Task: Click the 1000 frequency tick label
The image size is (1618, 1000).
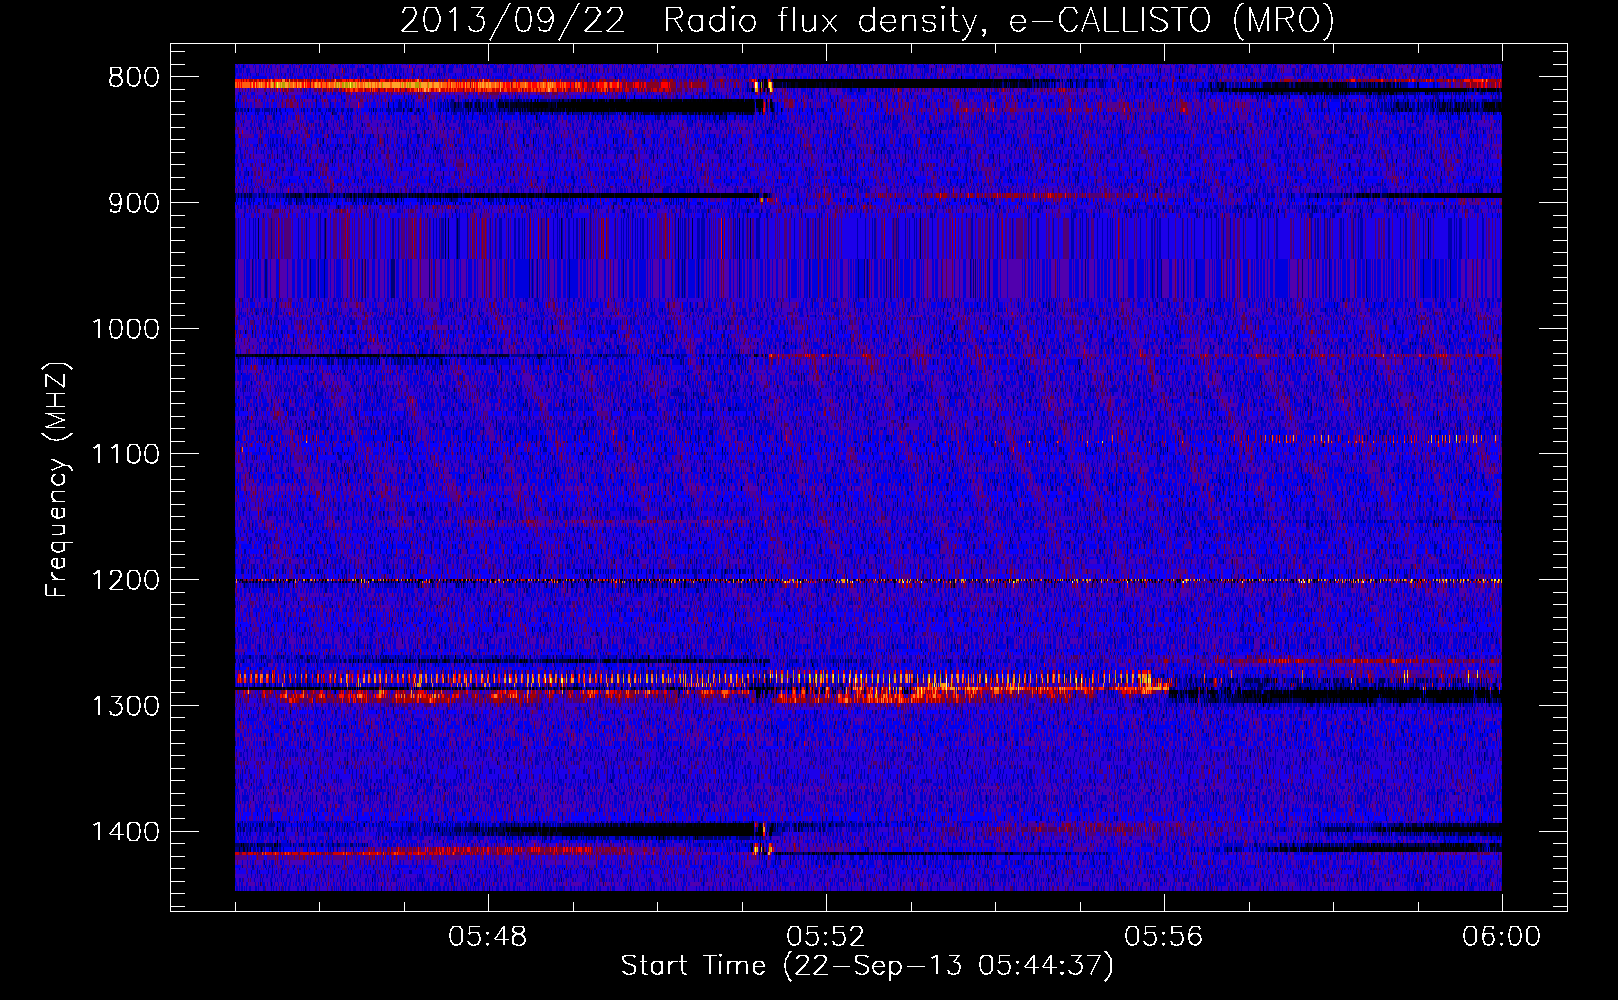Action: click(x=125, y=329)
